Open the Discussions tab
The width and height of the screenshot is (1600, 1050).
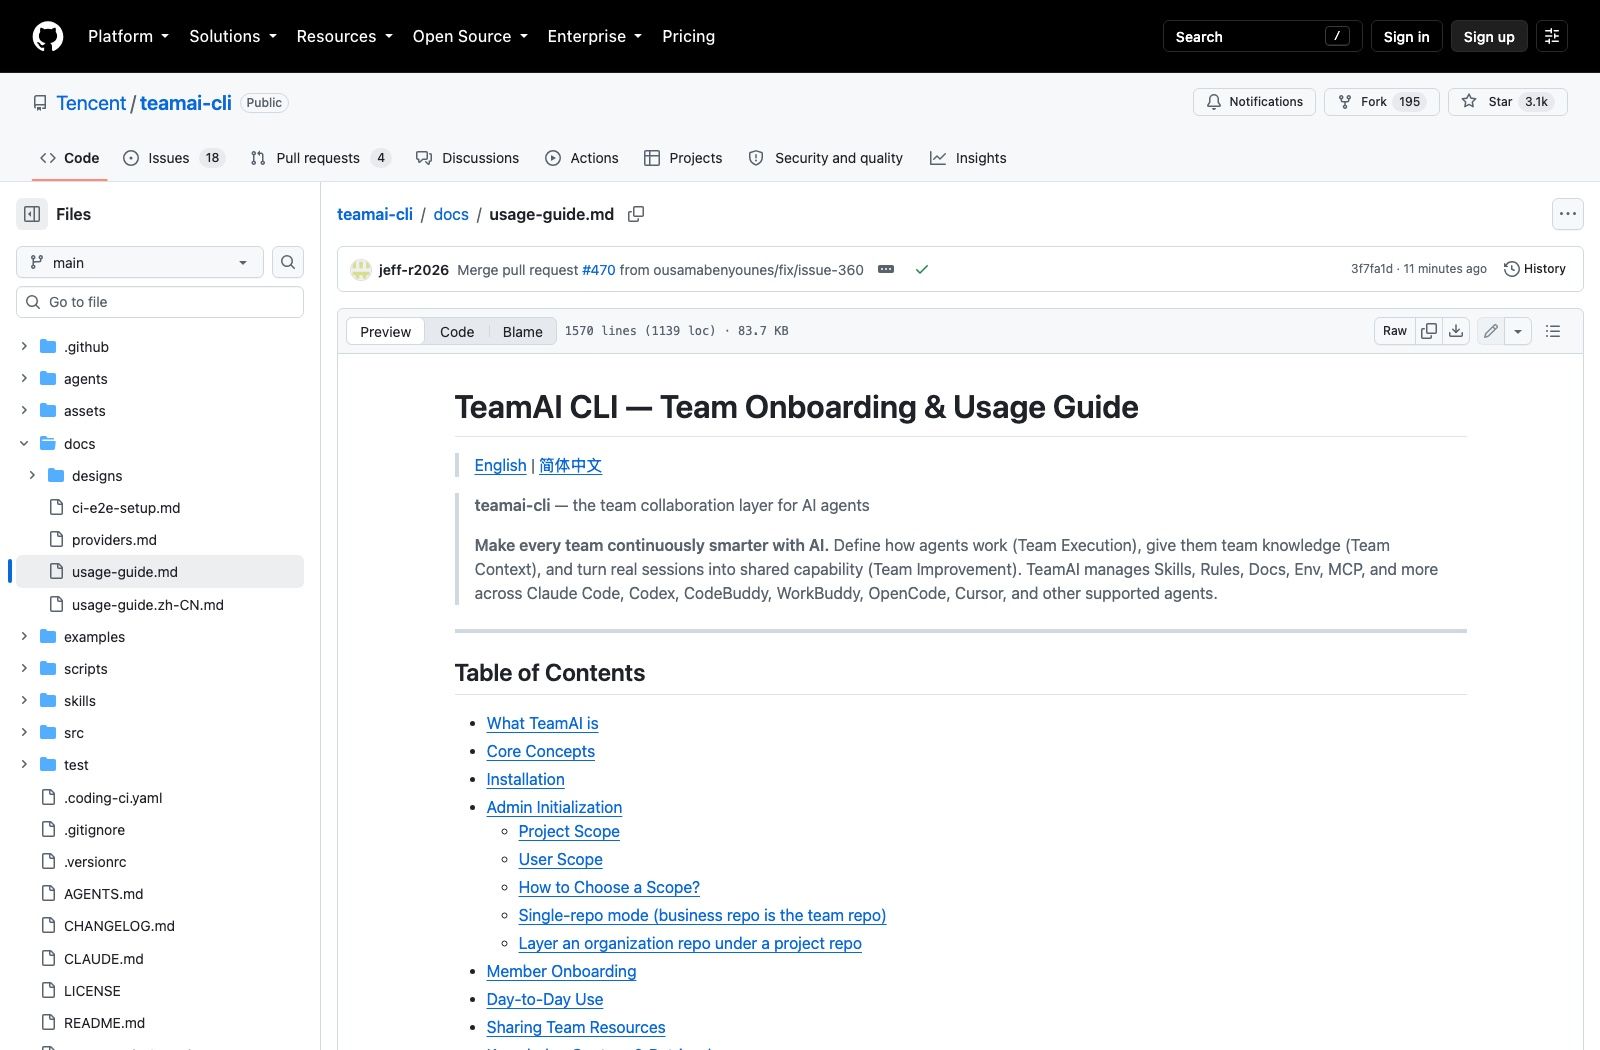click(467, 158)
